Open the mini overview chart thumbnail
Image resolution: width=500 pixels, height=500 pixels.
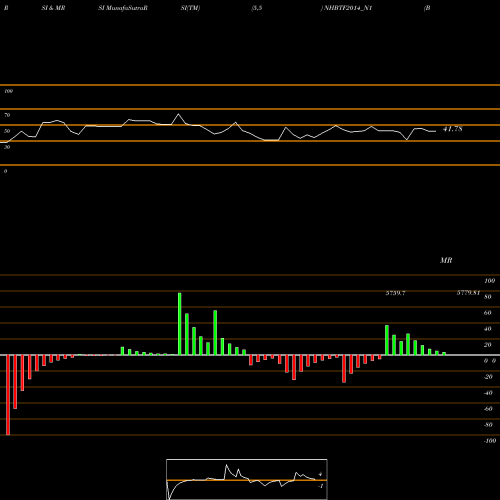pos(247,479)
